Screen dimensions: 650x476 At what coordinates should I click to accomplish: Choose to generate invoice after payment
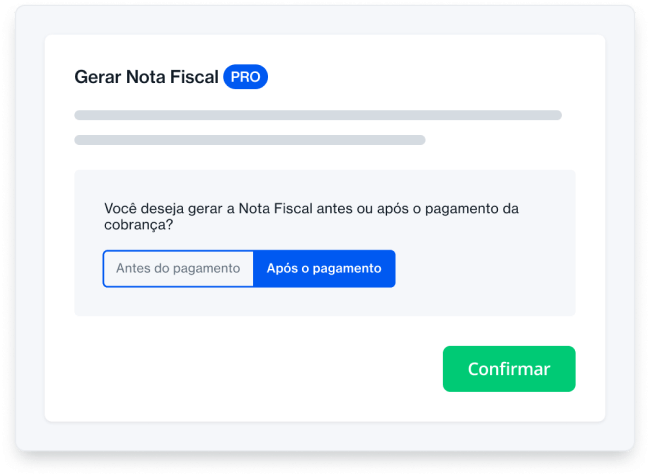(324, 268)
